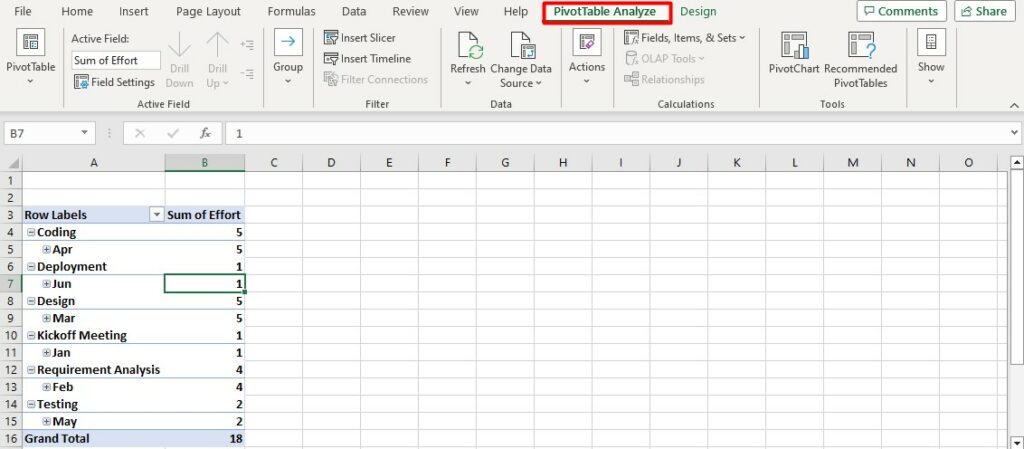Open the Show menu

click(931, 59)
